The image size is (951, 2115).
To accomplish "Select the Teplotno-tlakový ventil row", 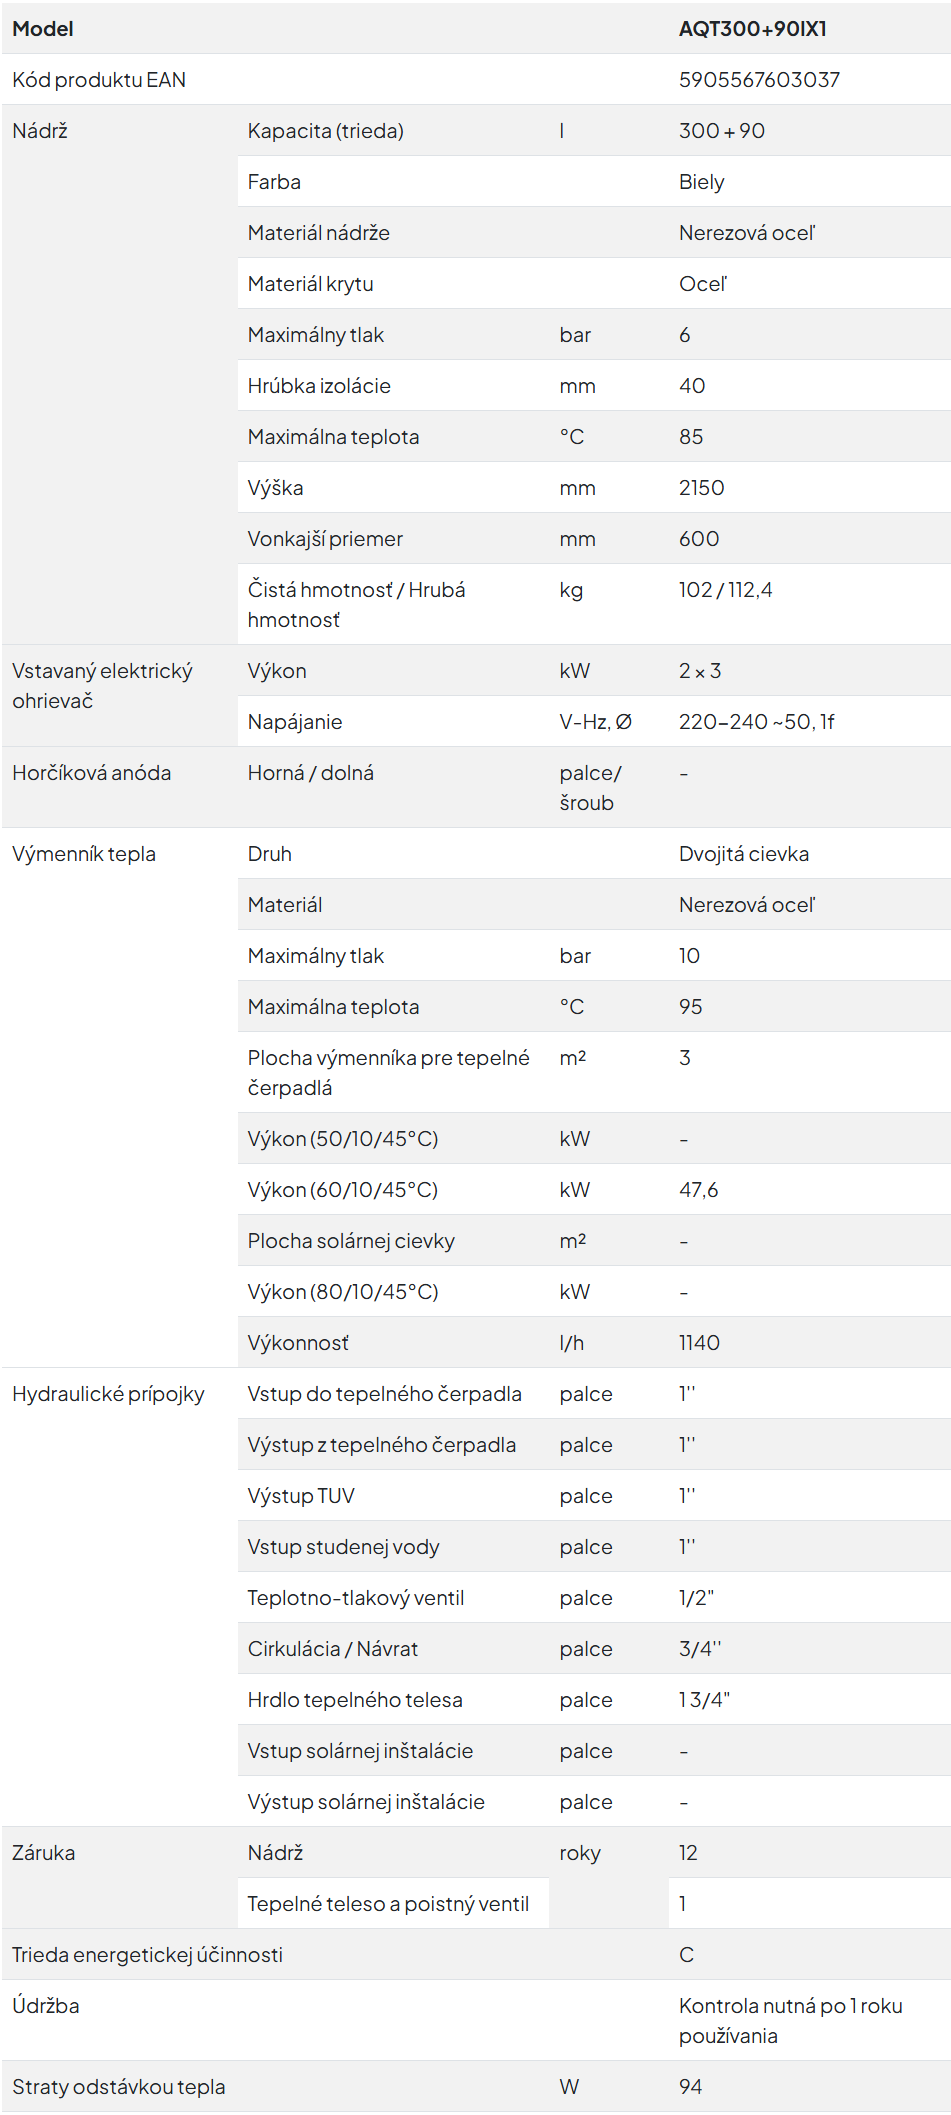I will 594,1598.
